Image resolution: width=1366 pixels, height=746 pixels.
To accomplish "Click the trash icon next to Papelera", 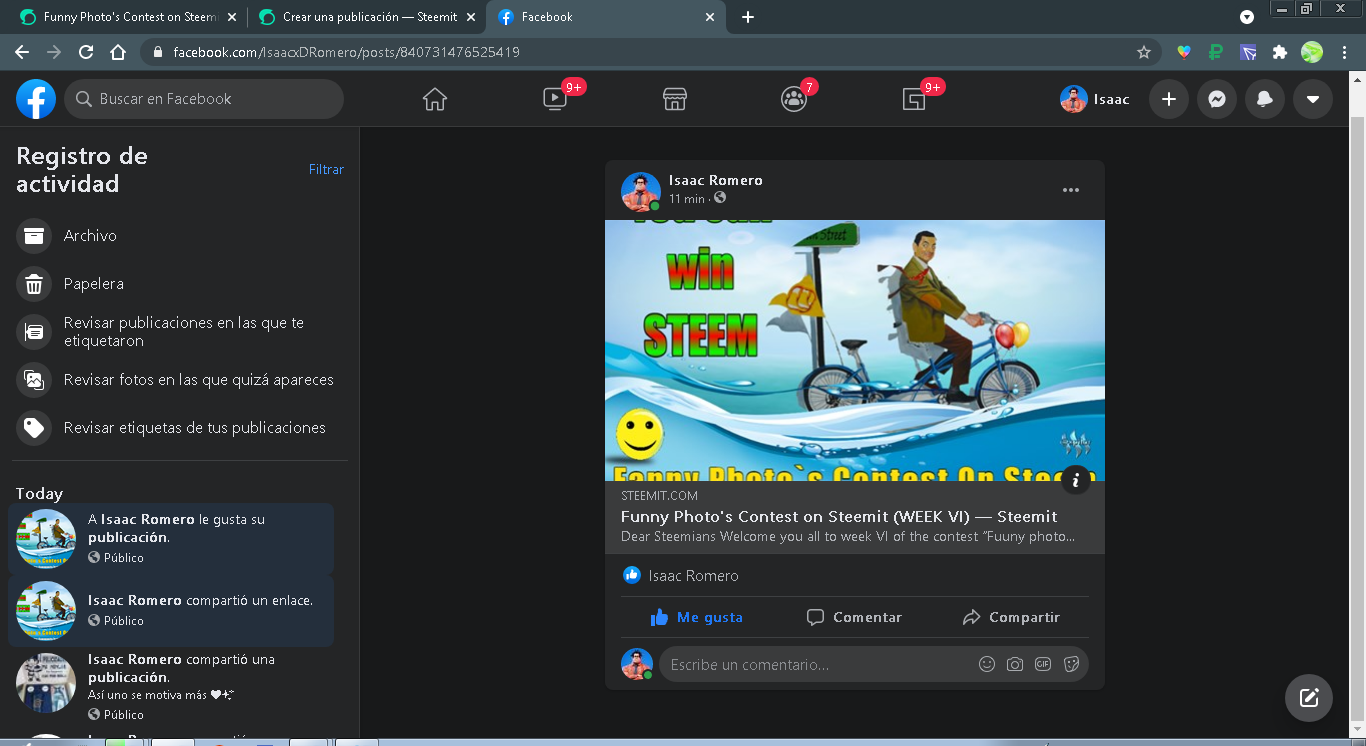I will tap(34, 284).
